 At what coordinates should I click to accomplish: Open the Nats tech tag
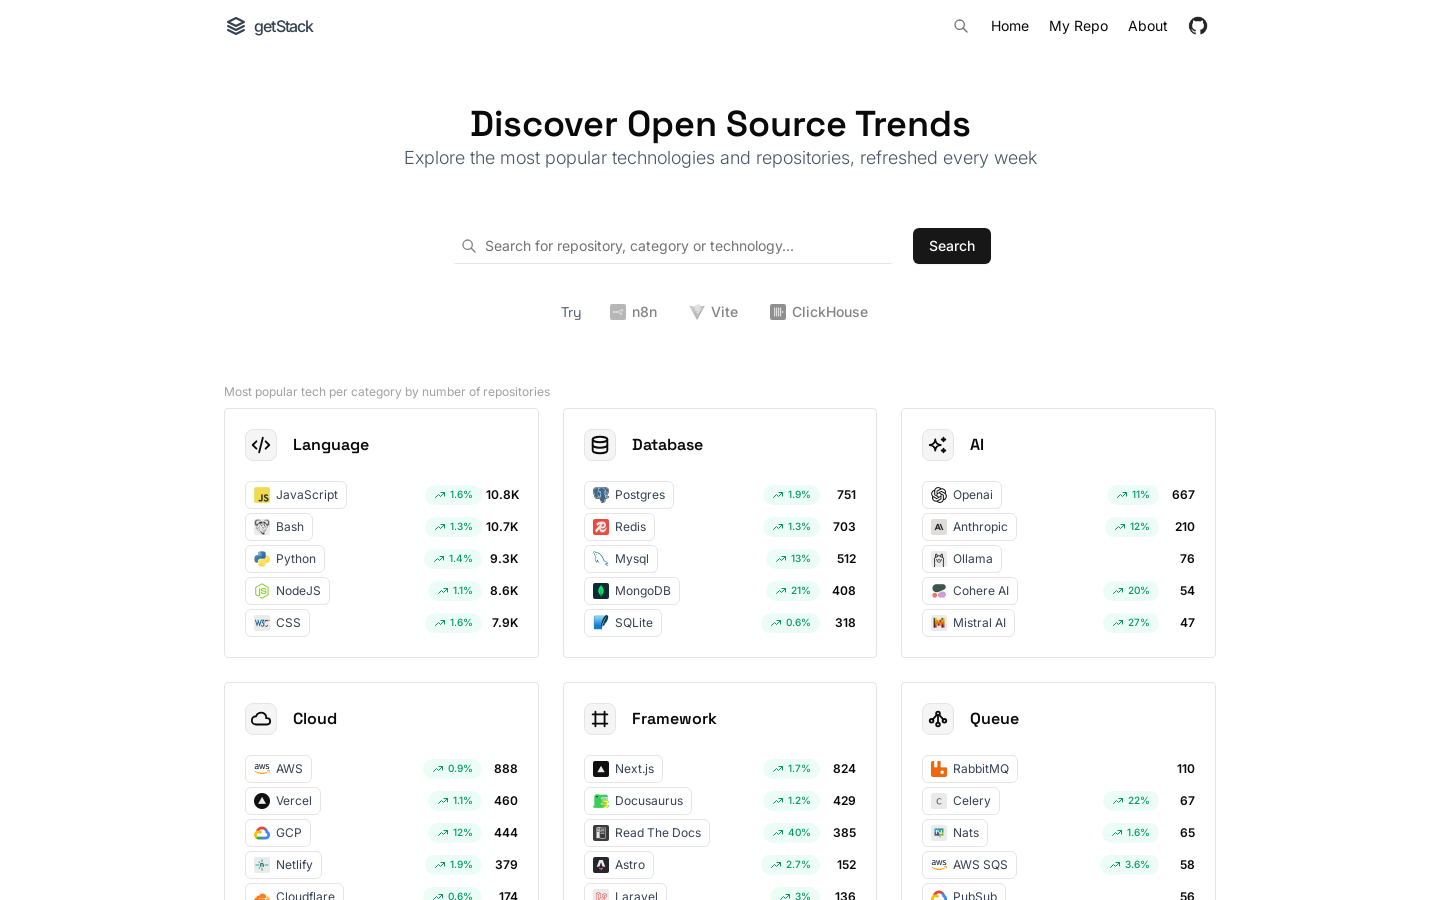(x=955, y=833)
